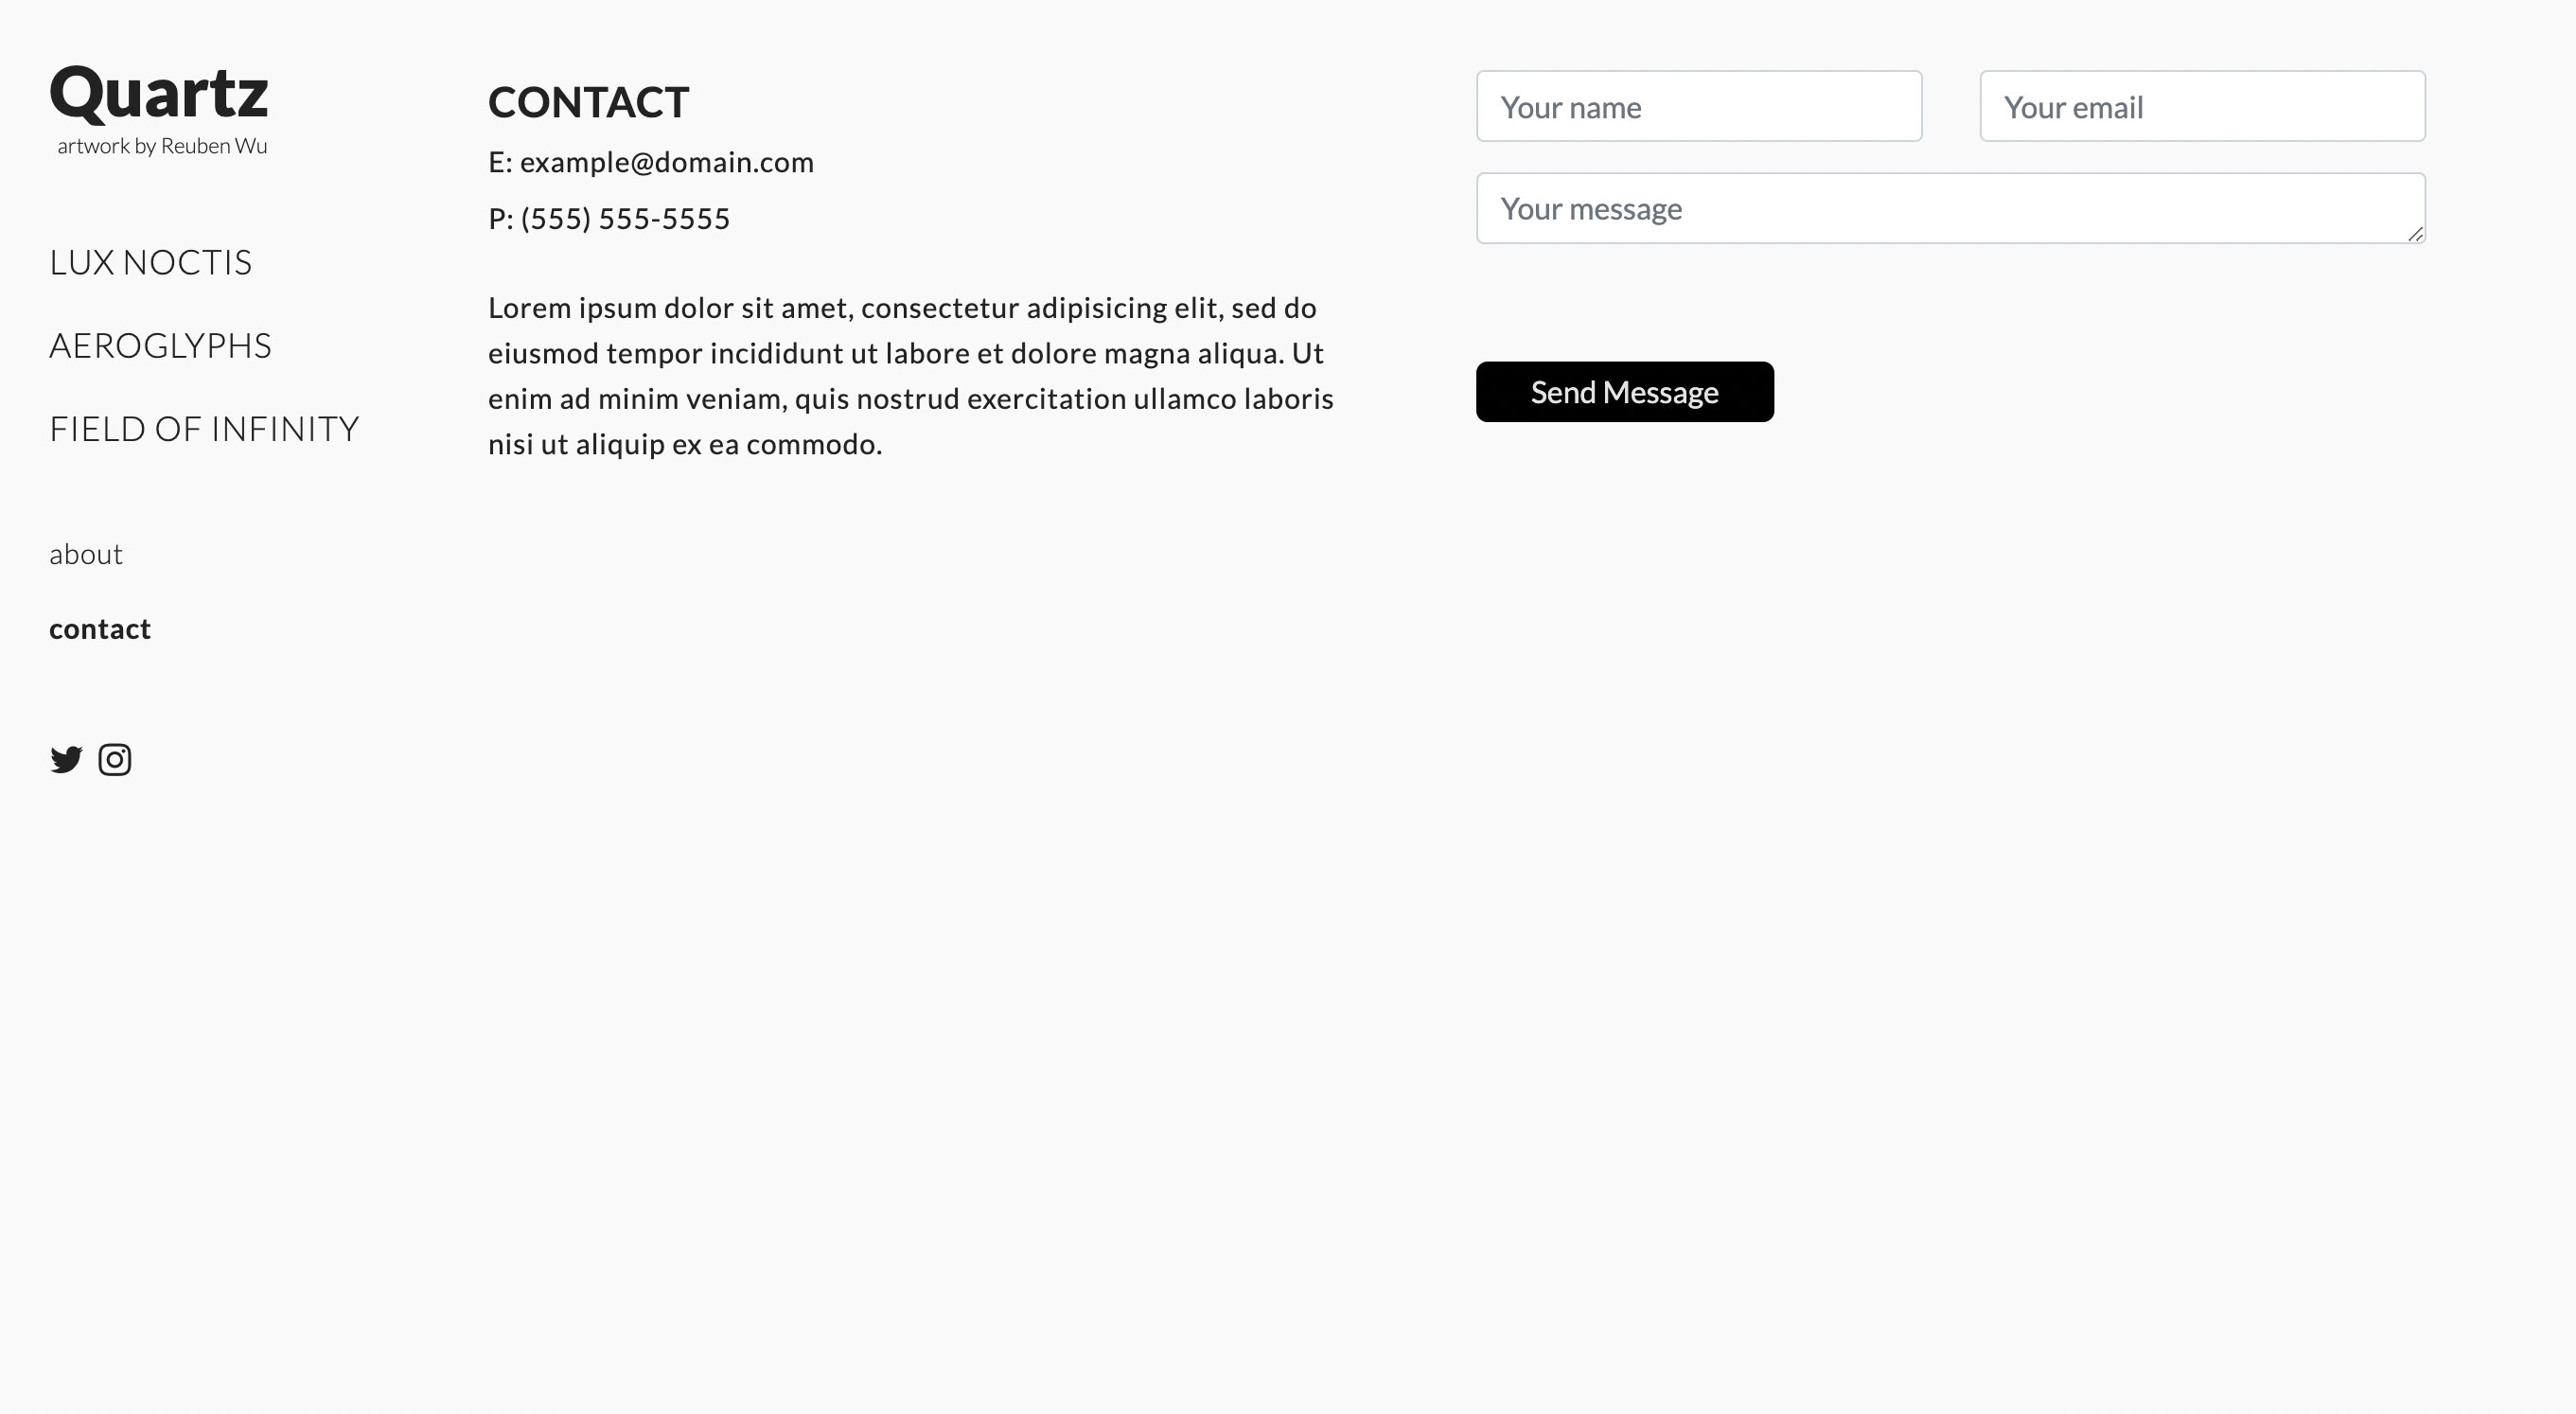This screenshot has height=1414, width=2576.
Task: Click the example@domain.com email address
Action: coord(667,162)
